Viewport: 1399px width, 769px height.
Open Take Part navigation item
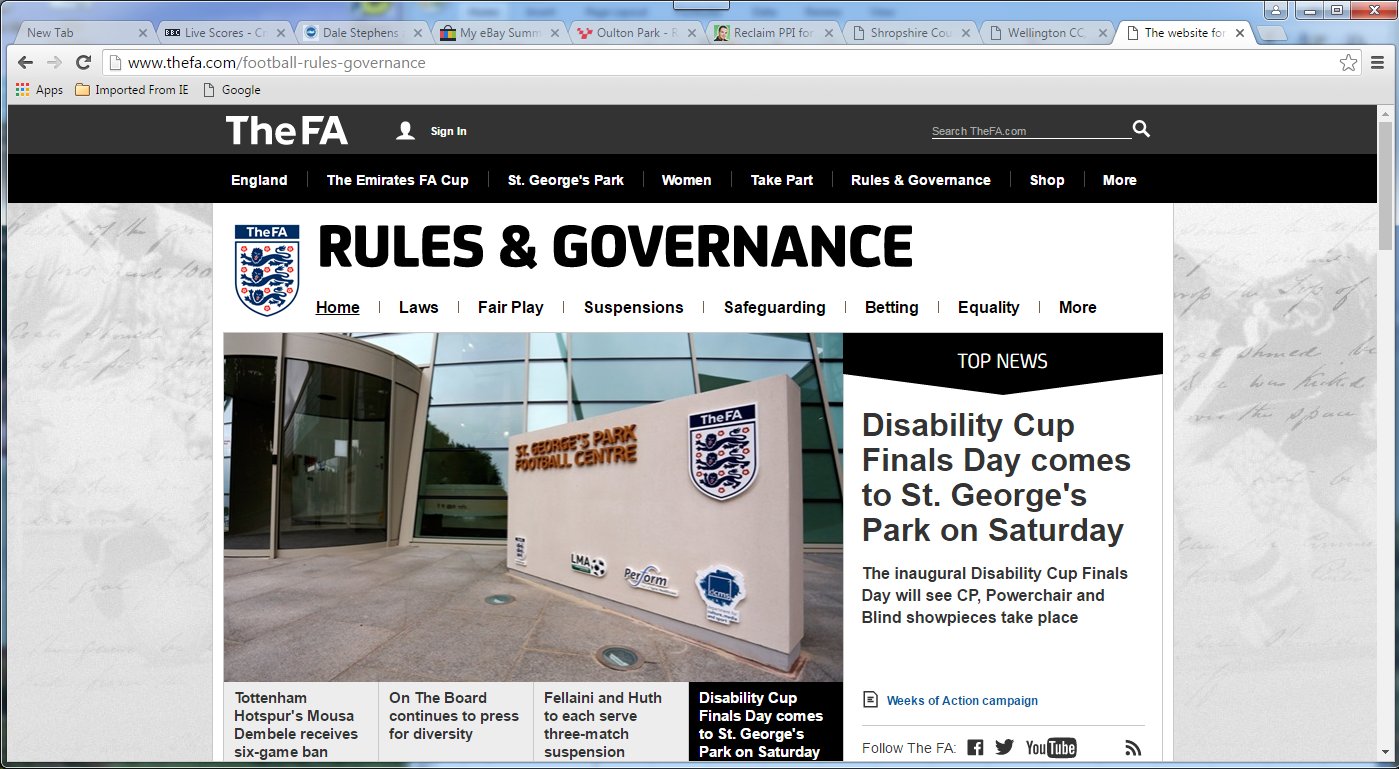point(782,180)
